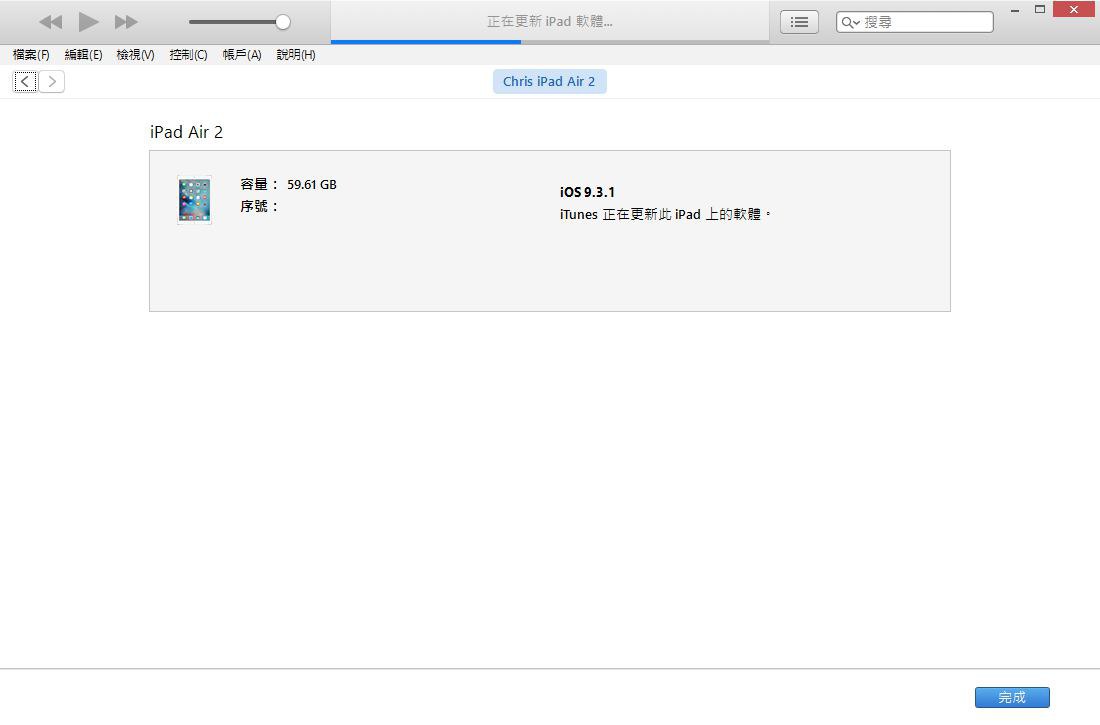The height and width of the screenshot is (725, 1100).
Task: Select the Chris iPad Air 2 device tab
Action: [549, 82]
